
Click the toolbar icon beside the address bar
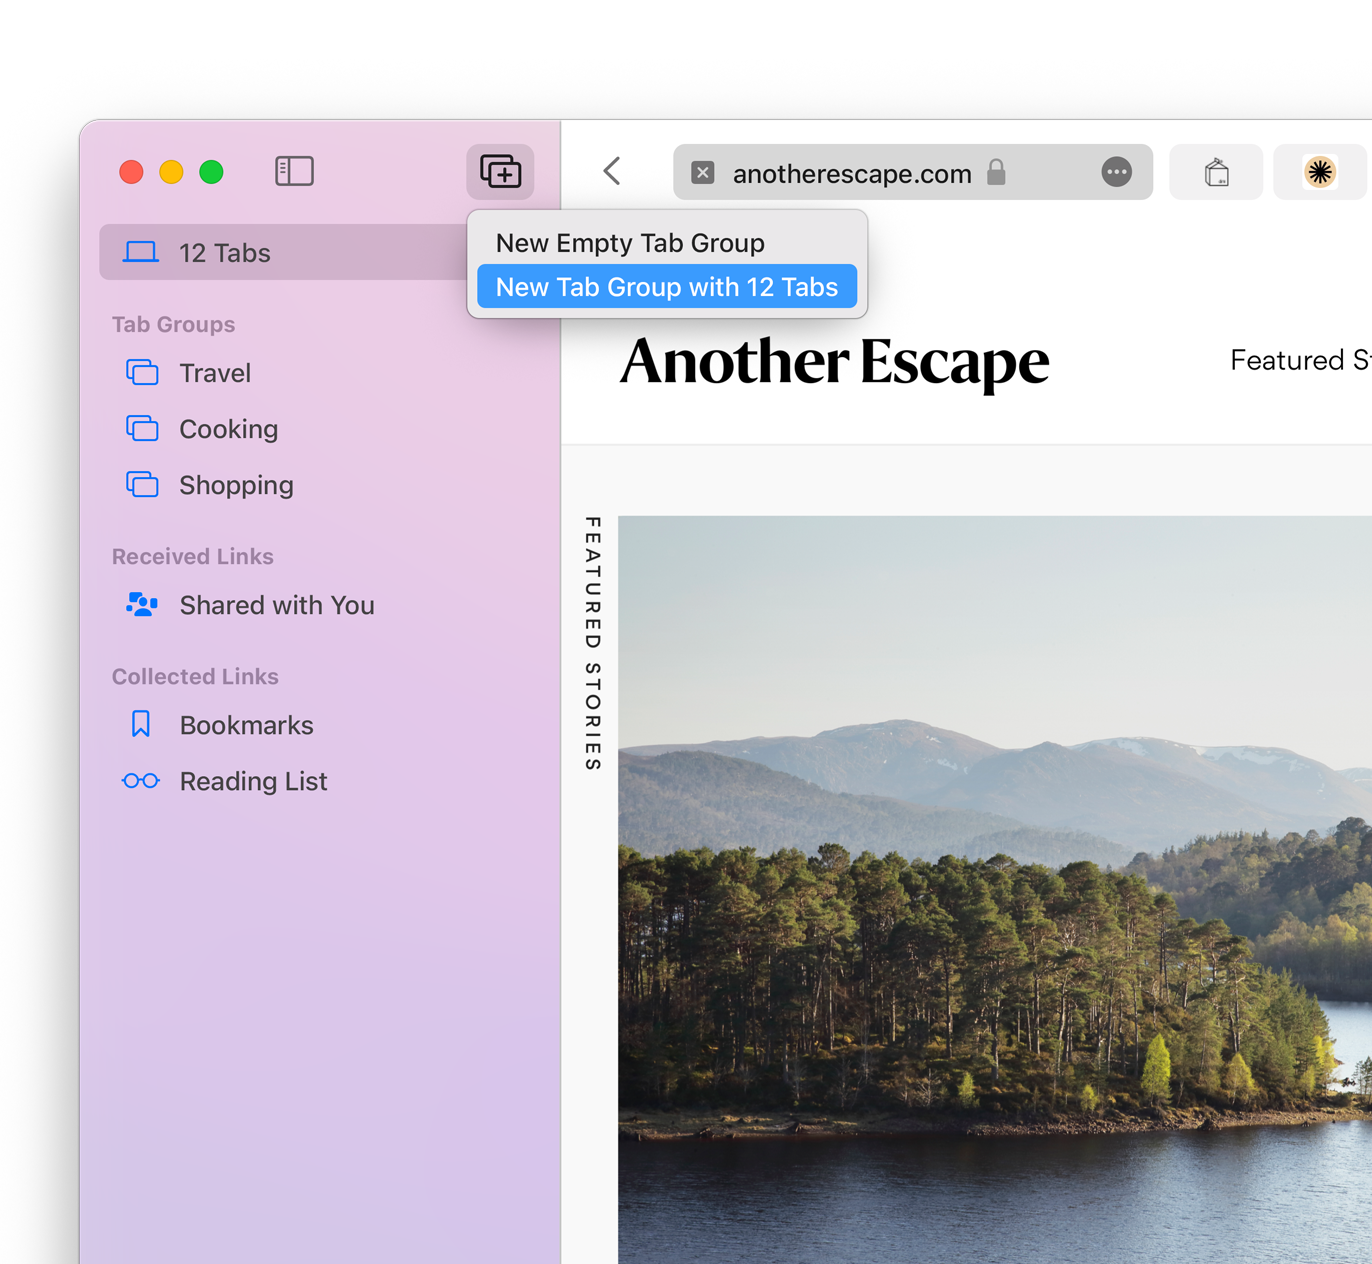coord(1216,172)
